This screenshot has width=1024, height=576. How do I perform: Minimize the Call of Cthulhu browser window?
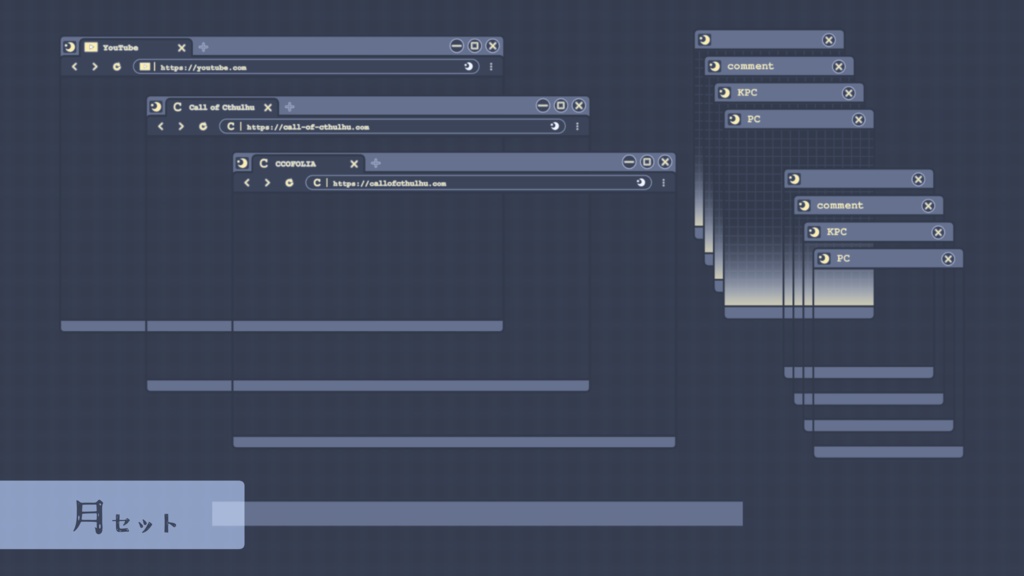[x=543, y=105]
